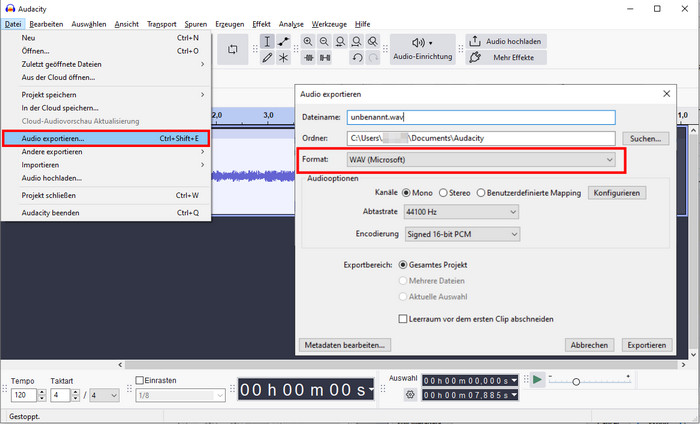Click Metadaten bearbeiten... button
700x424 pixels.
click(x=345, y=345)
